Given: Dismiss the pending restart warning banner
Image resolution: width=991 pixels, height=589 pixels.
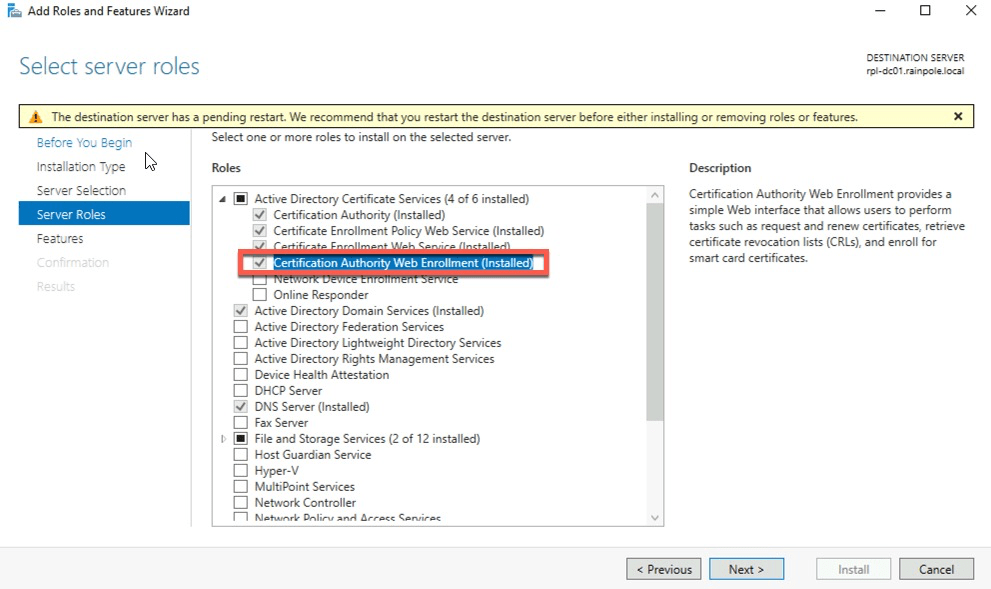Looking at the screenshot, I should (x=958, y=116).
